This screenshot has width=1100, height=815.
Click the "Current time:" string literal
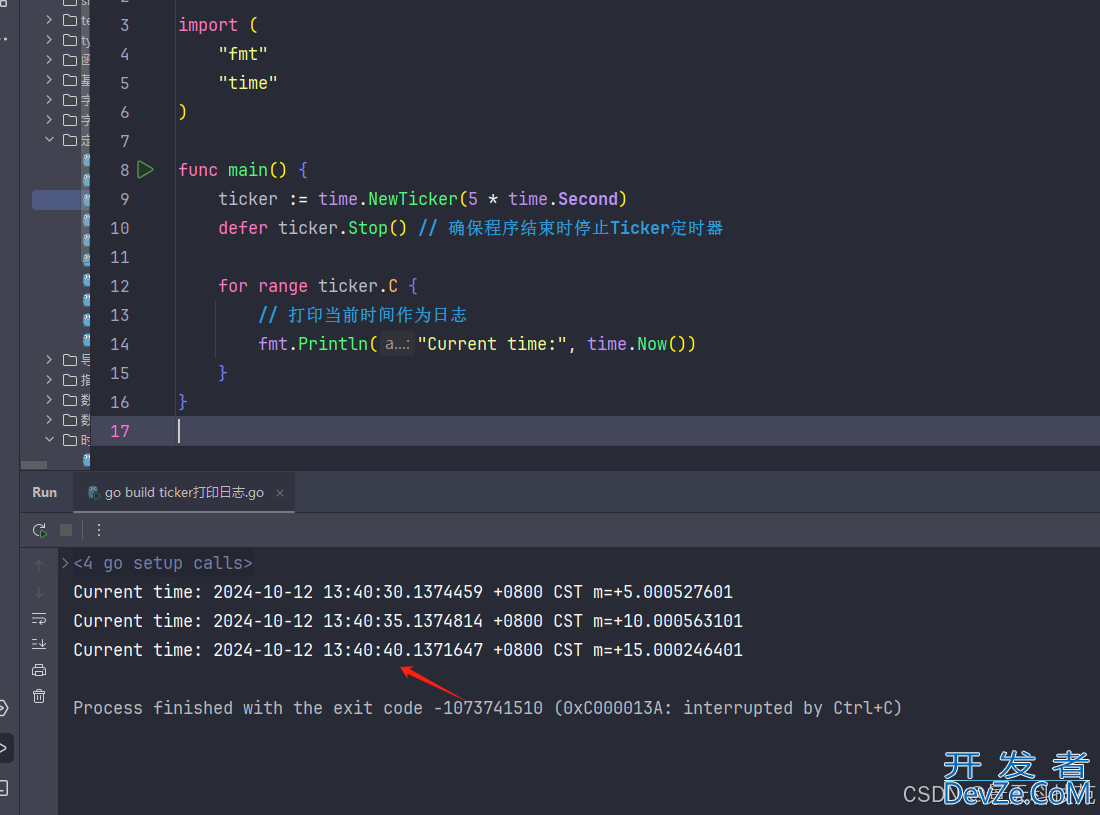[492, 344]
